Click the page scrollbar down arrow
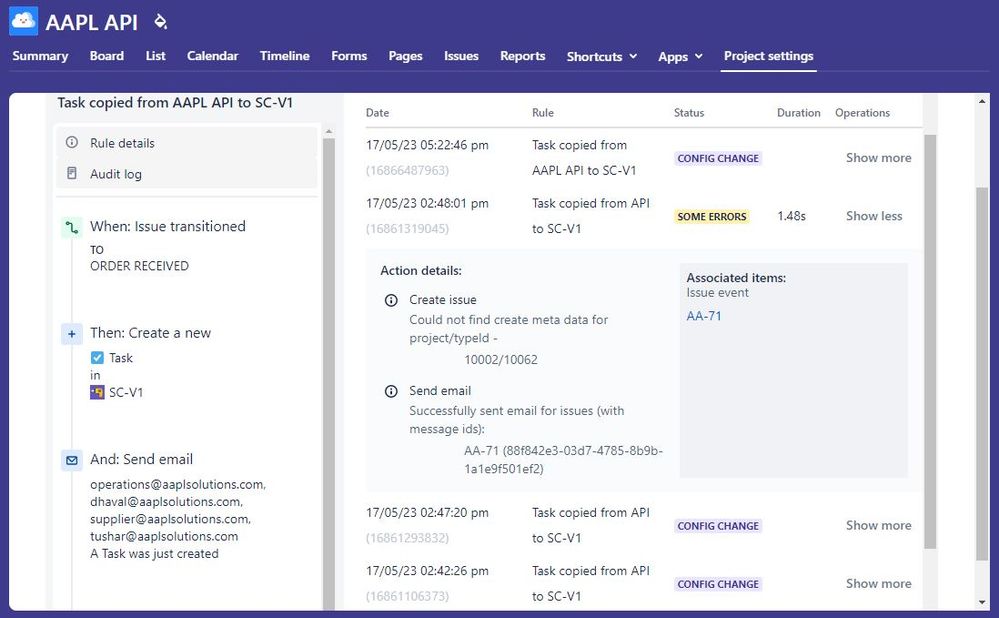The image size is (999, 618). point(982,602)
